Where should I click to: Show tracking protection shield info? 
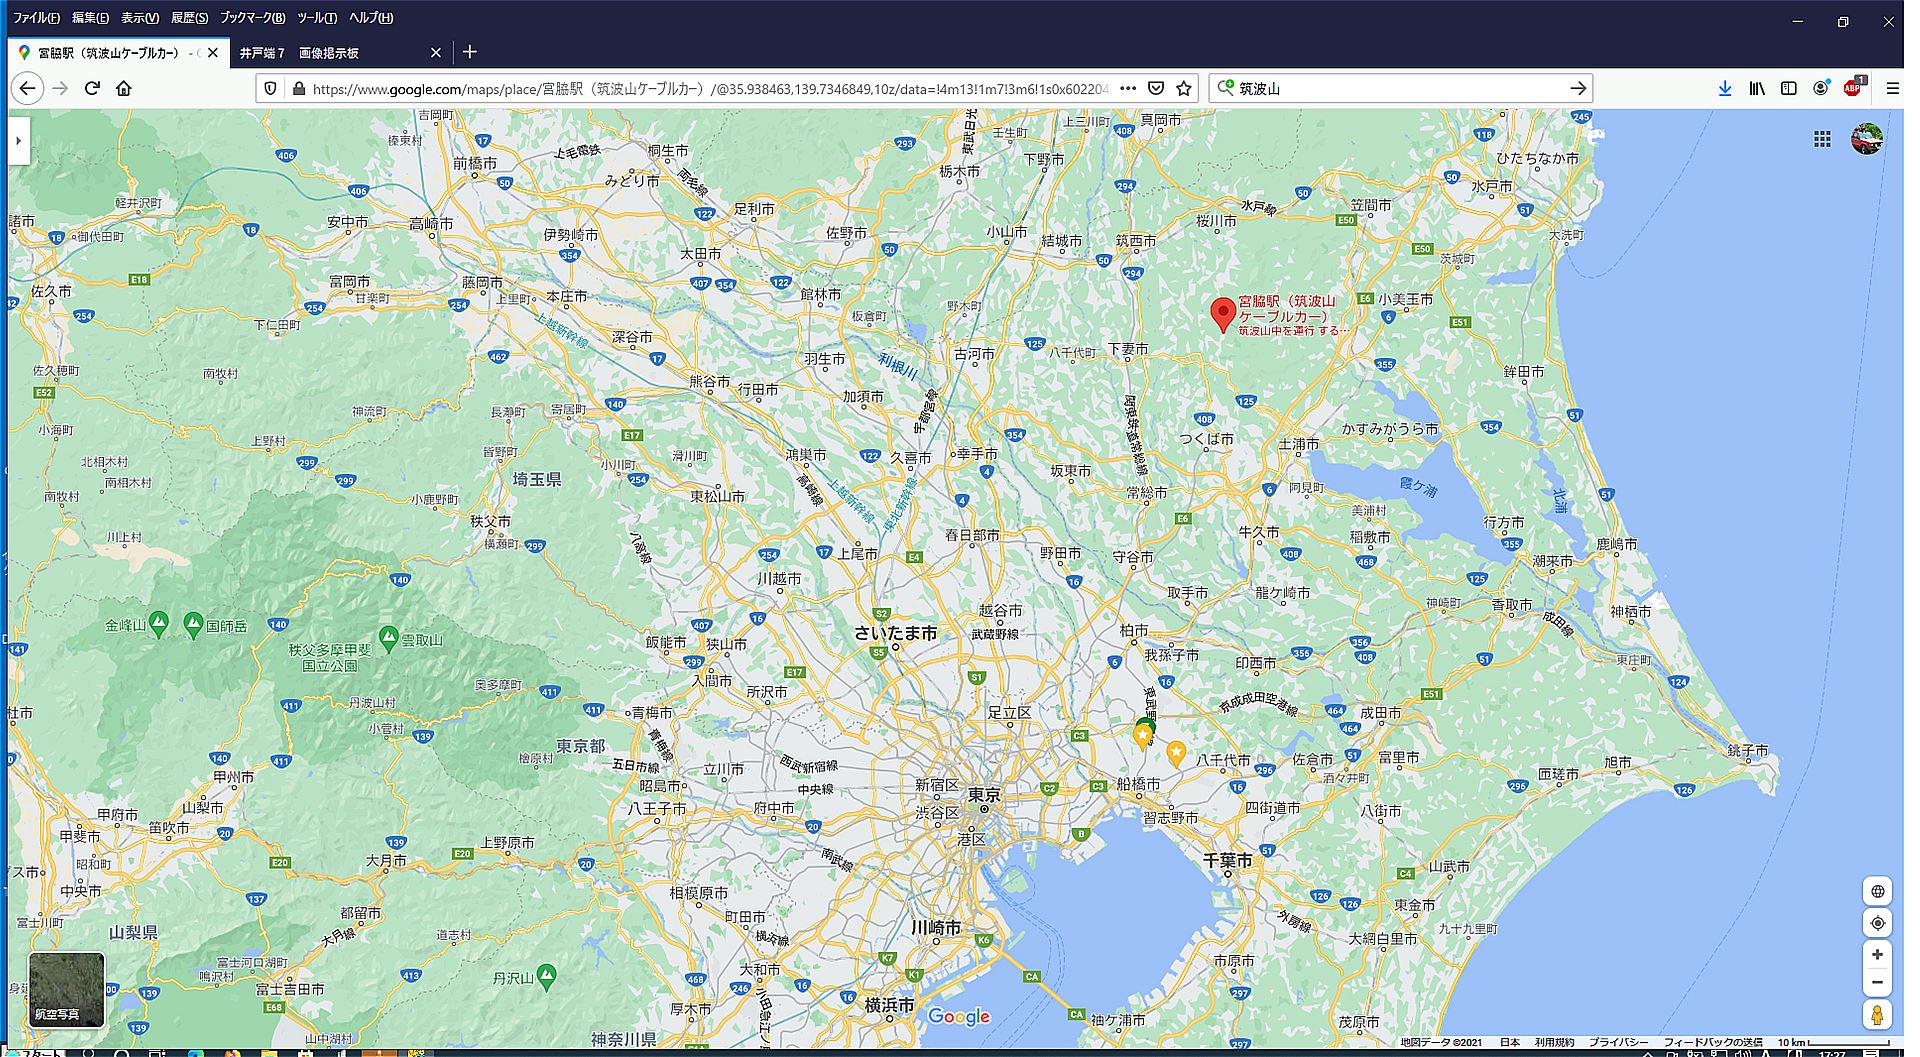[270, 88]
